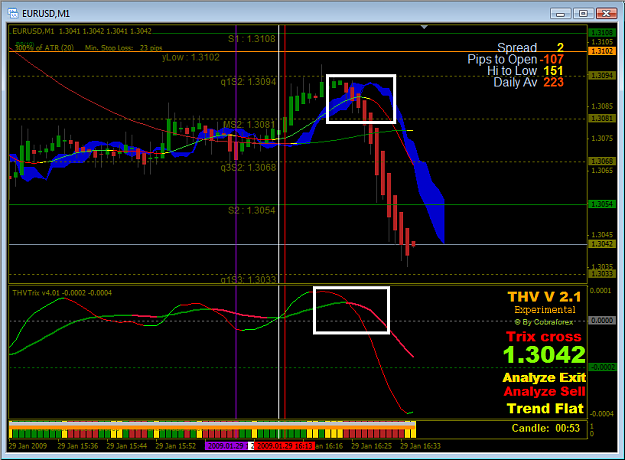Image resolution: width=625 pixels, height=460 pixels.
Task: Click the red 2009.01.29 16:13 time tag
Action: [x=284, y=446]
